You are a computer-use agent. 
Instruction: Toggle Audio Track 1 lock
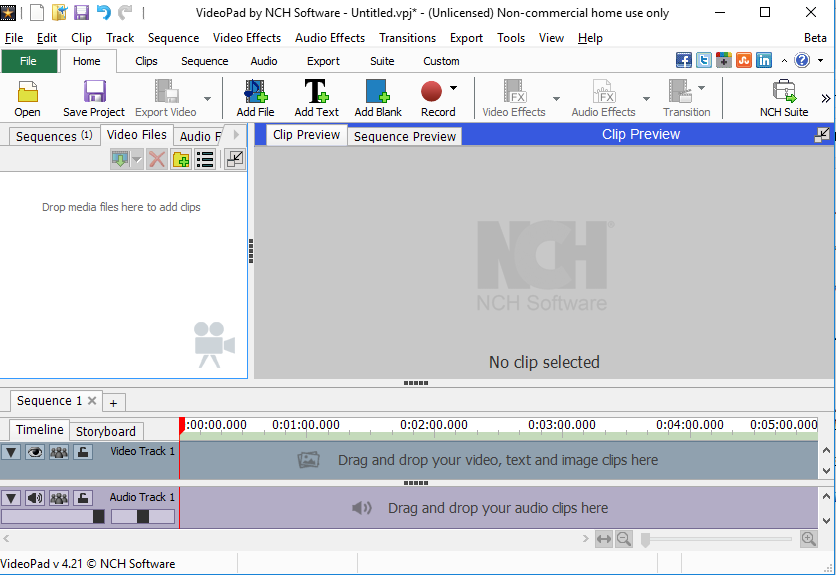(83, 498)
